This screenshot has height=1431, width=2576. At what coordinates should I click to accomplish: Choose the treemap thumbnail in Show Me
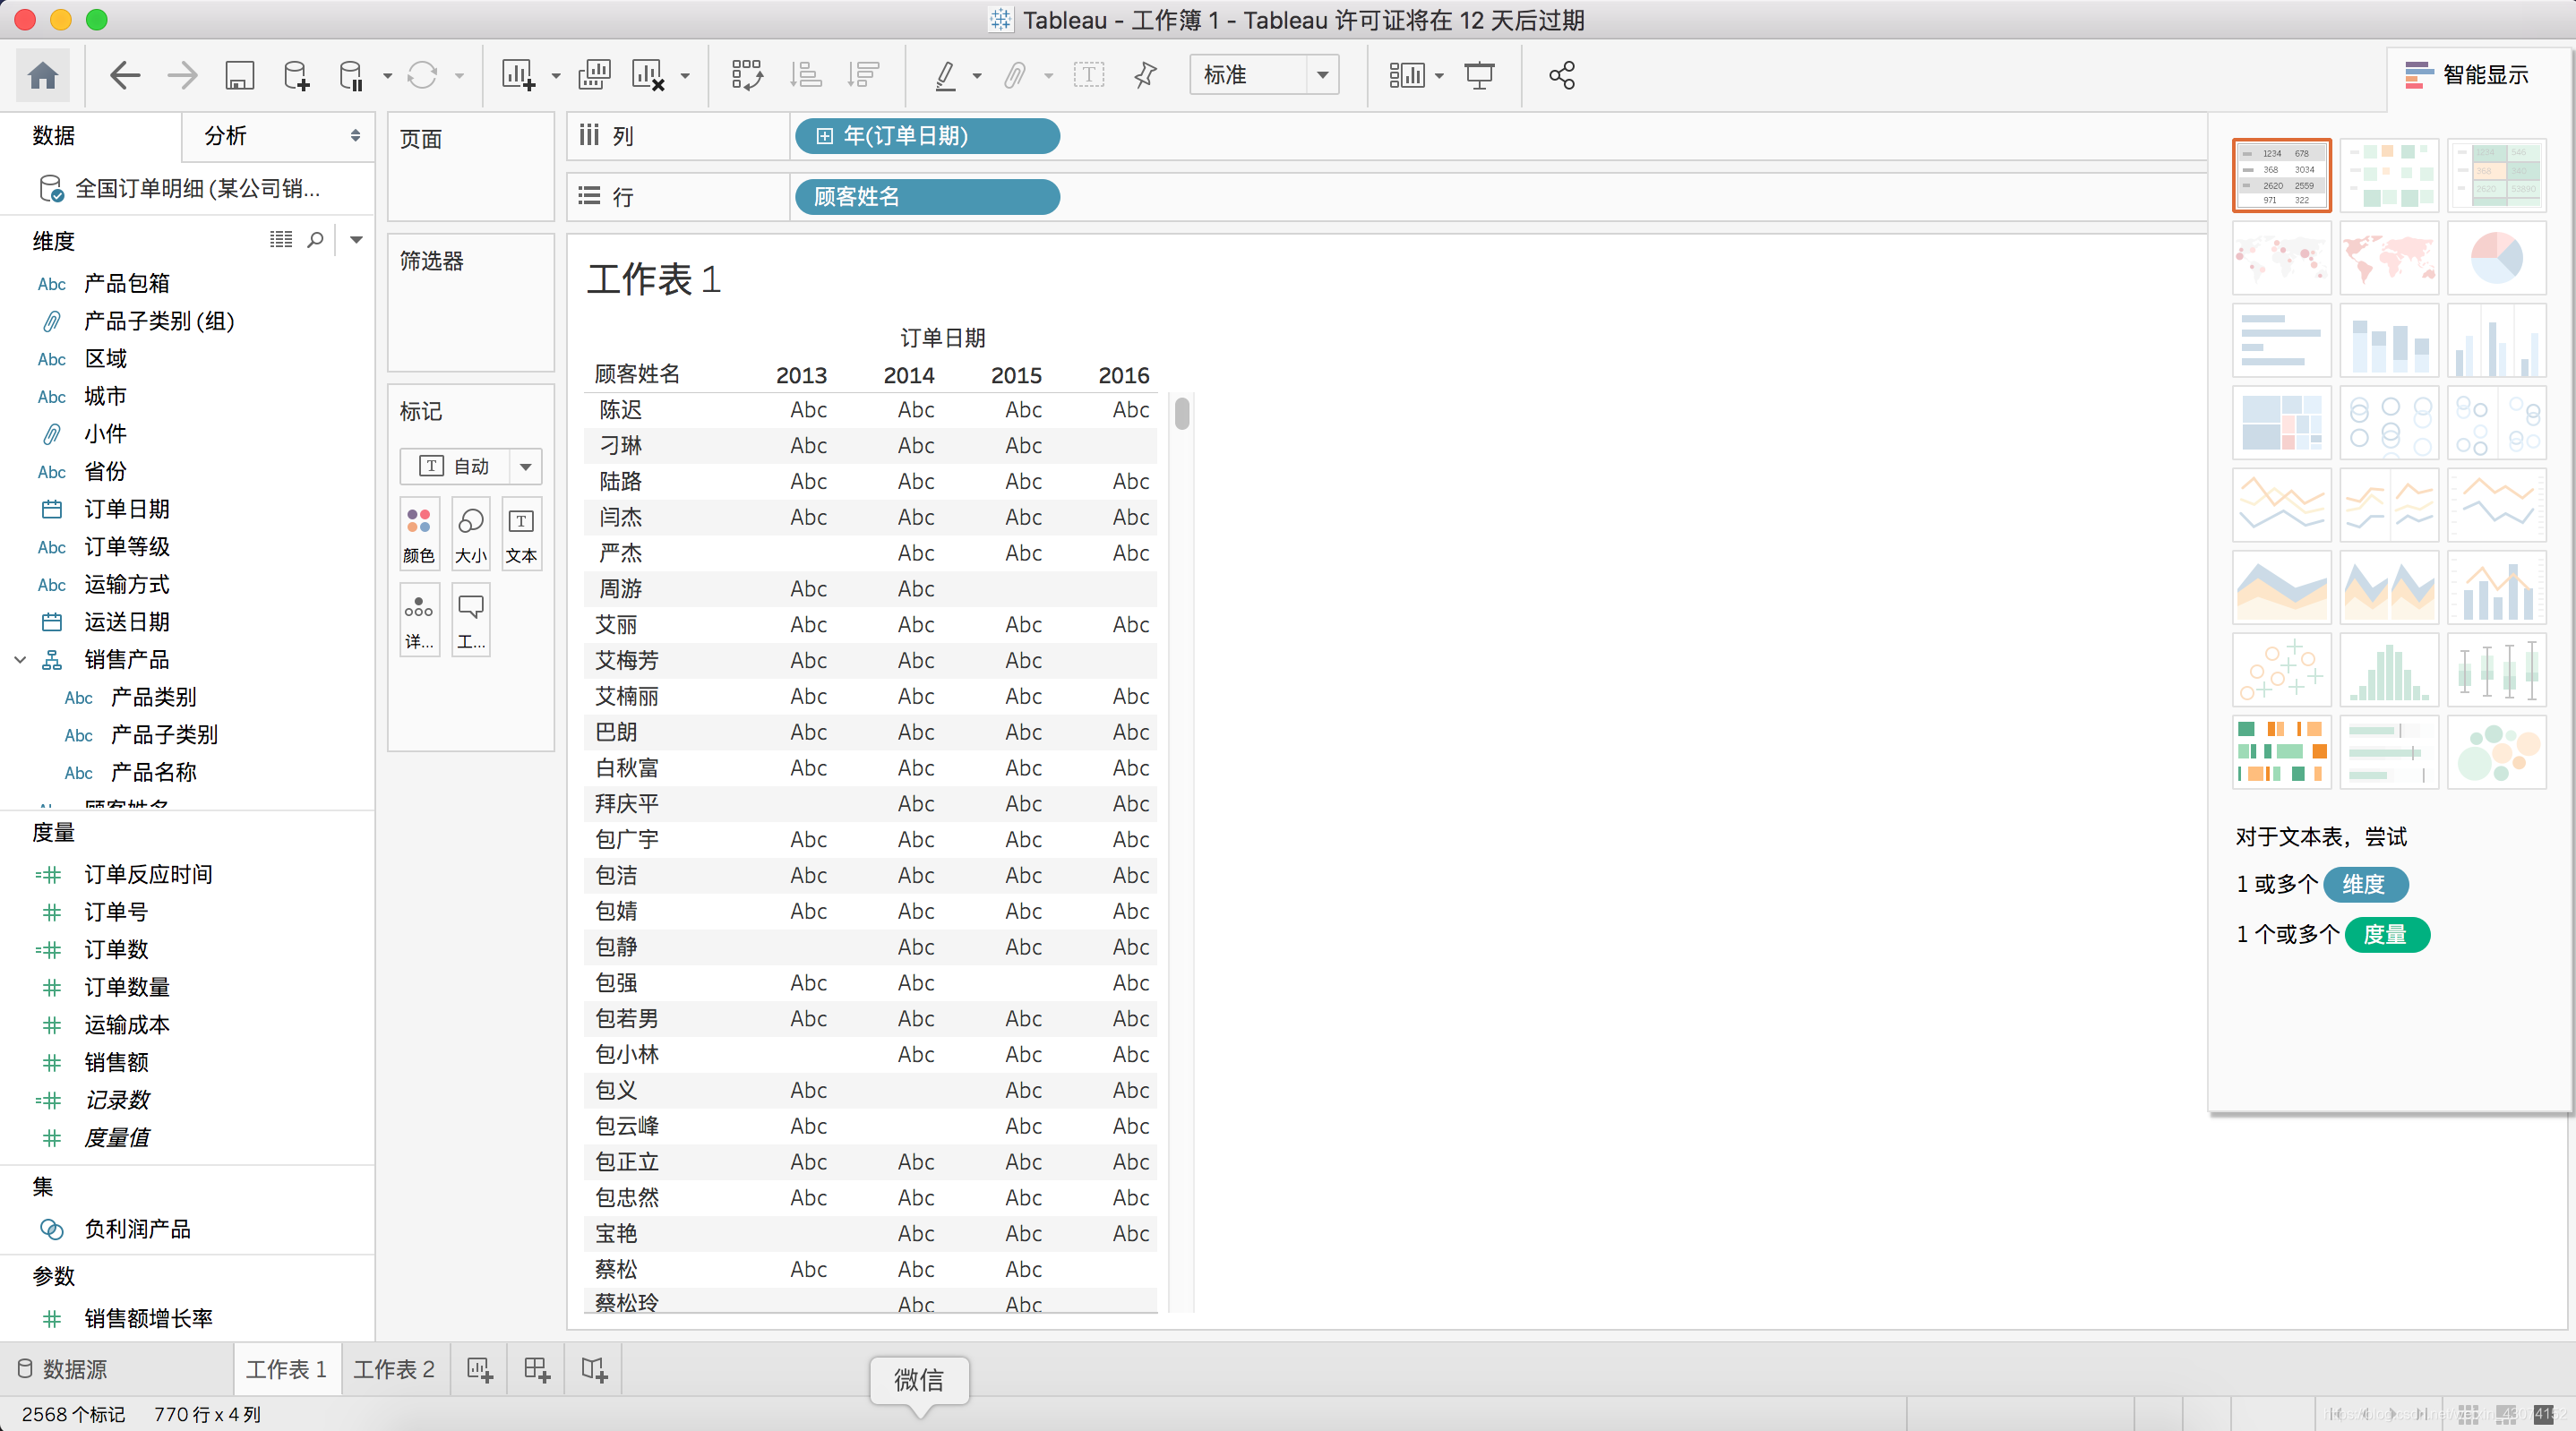[2281, 423]
